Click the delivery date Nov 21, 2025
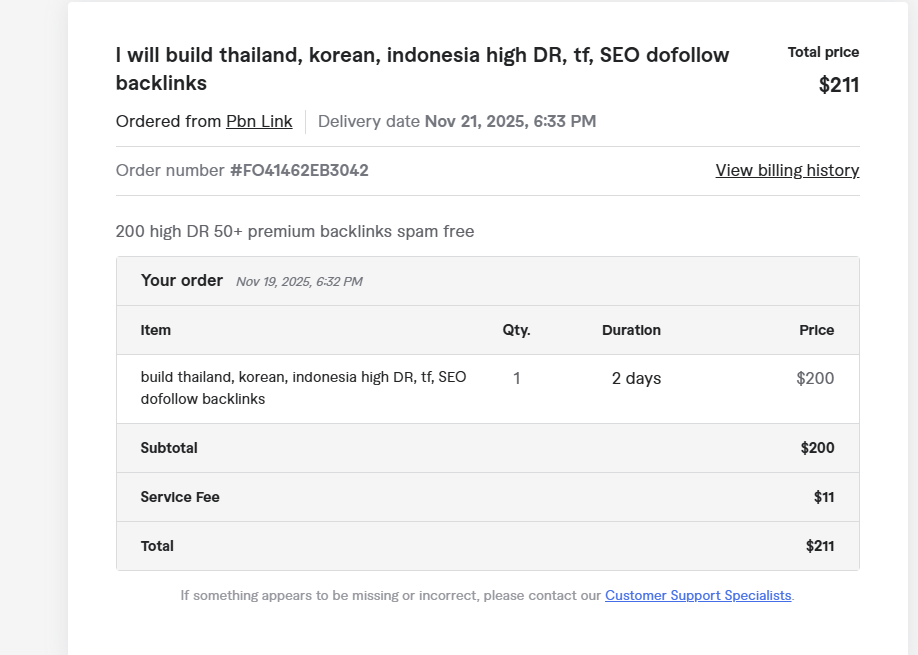Image resolution: width=918 pixels, height=655 pixels. click(x=510, y=122)
